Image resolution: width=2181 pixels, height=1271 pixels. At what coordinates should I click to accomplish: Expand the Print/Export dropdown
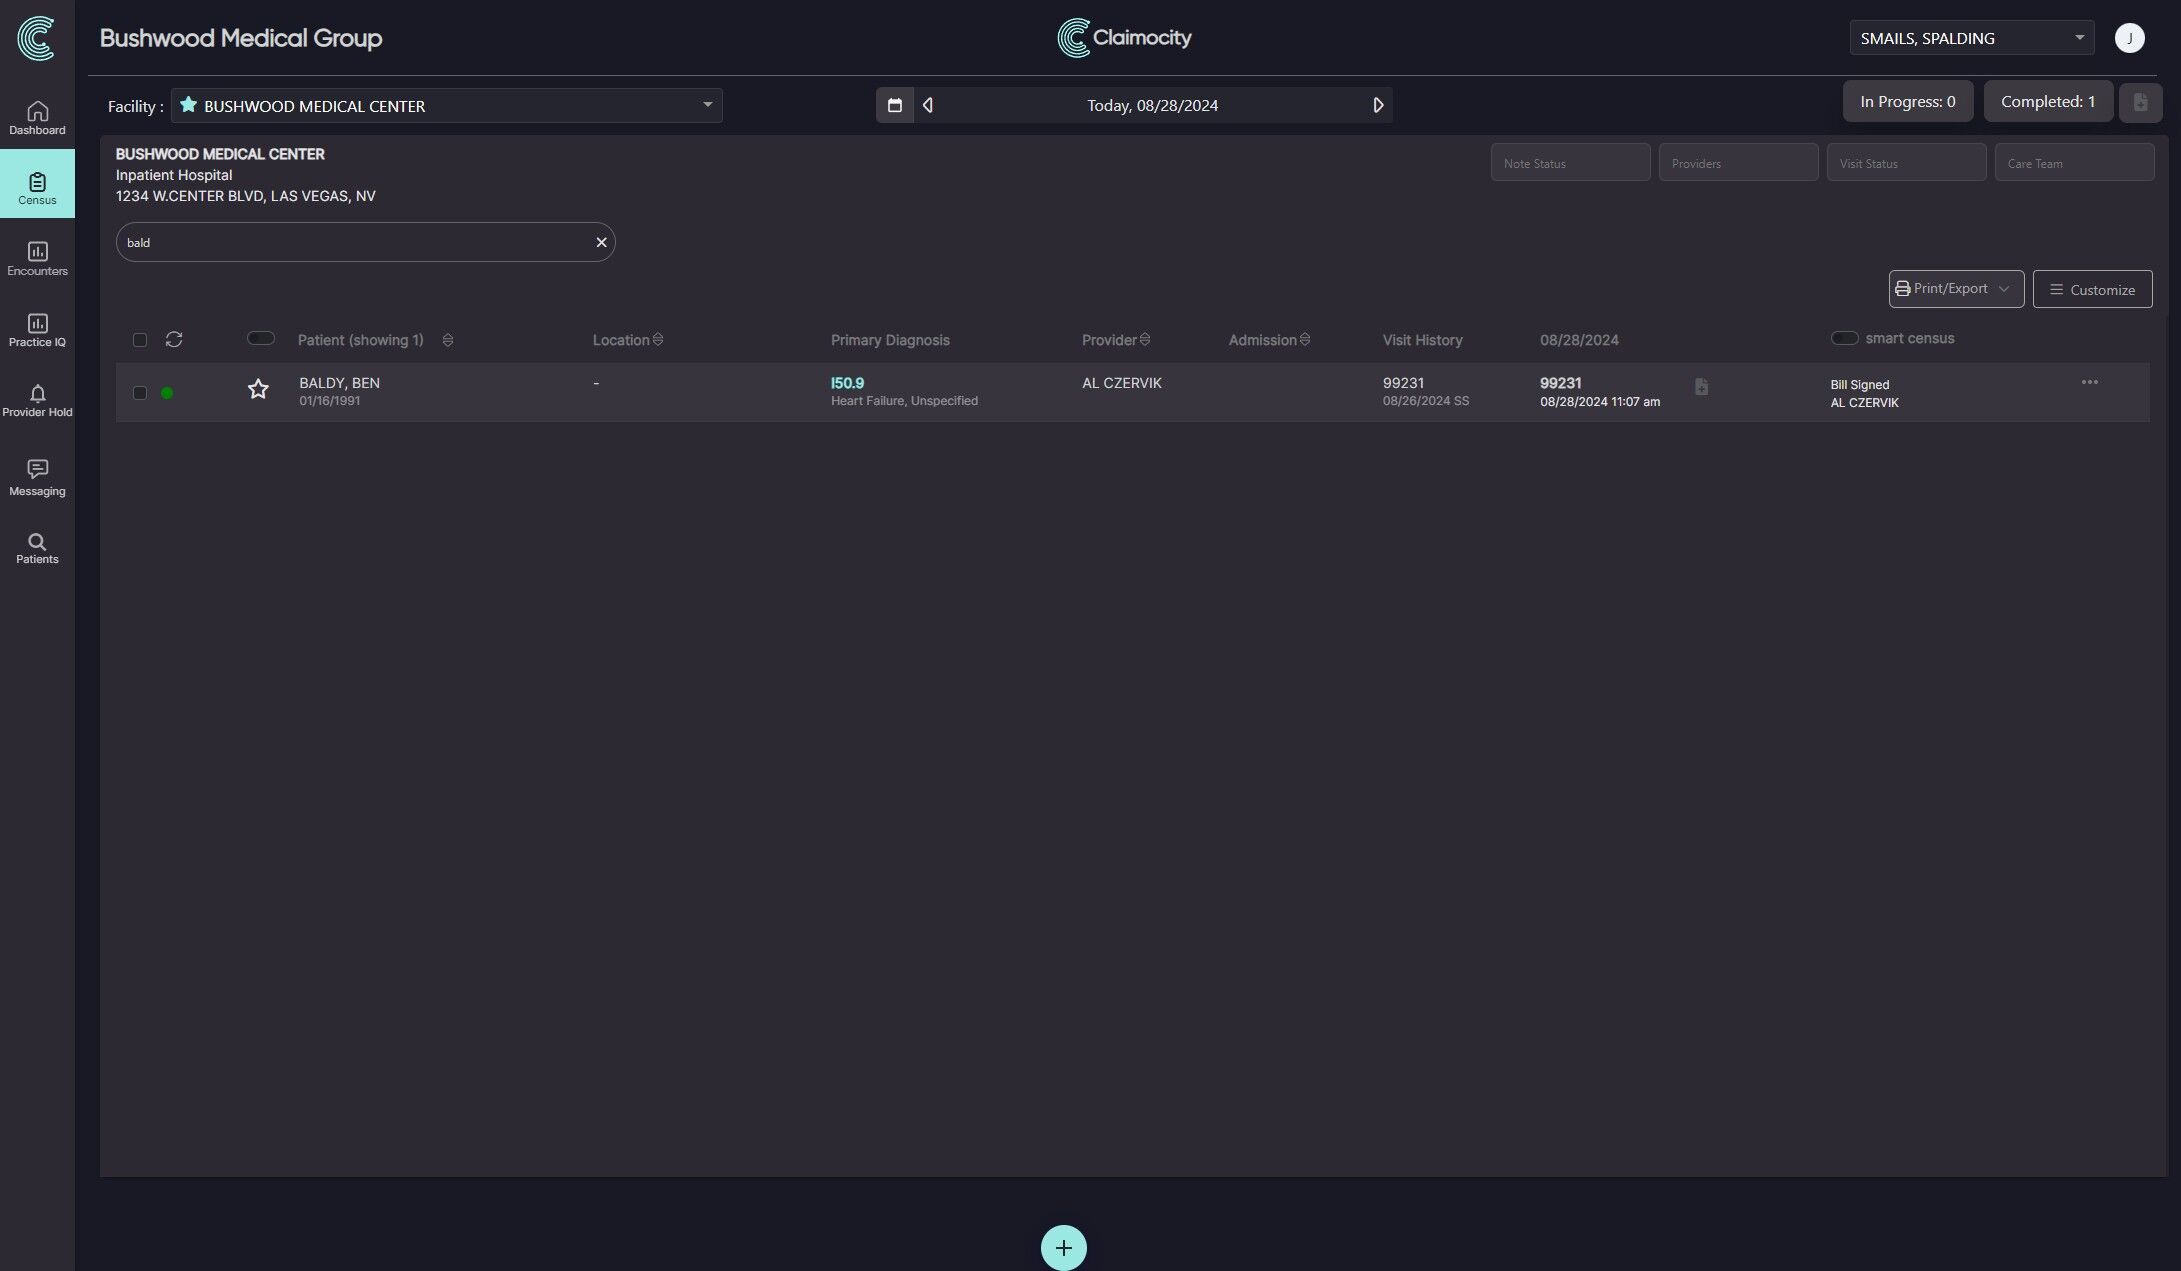tap(1955, 289)
